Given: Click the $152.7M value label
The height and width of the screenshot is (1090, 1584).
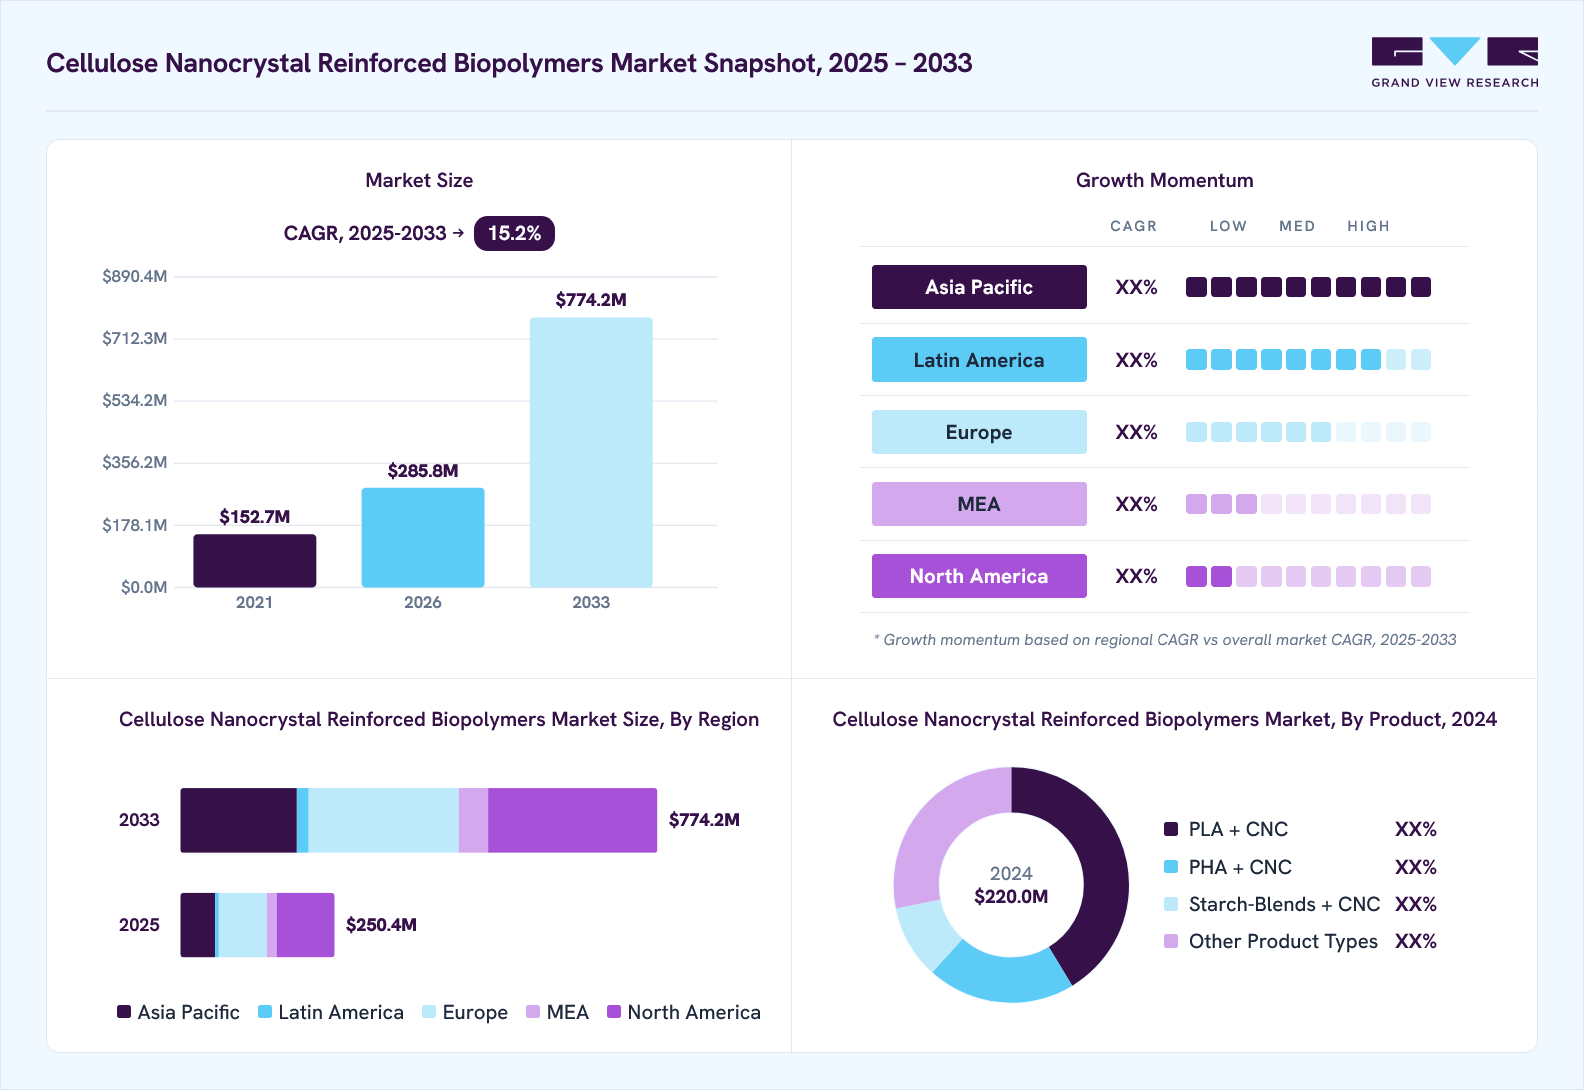Looking at the screenshot, I should 255,517.
